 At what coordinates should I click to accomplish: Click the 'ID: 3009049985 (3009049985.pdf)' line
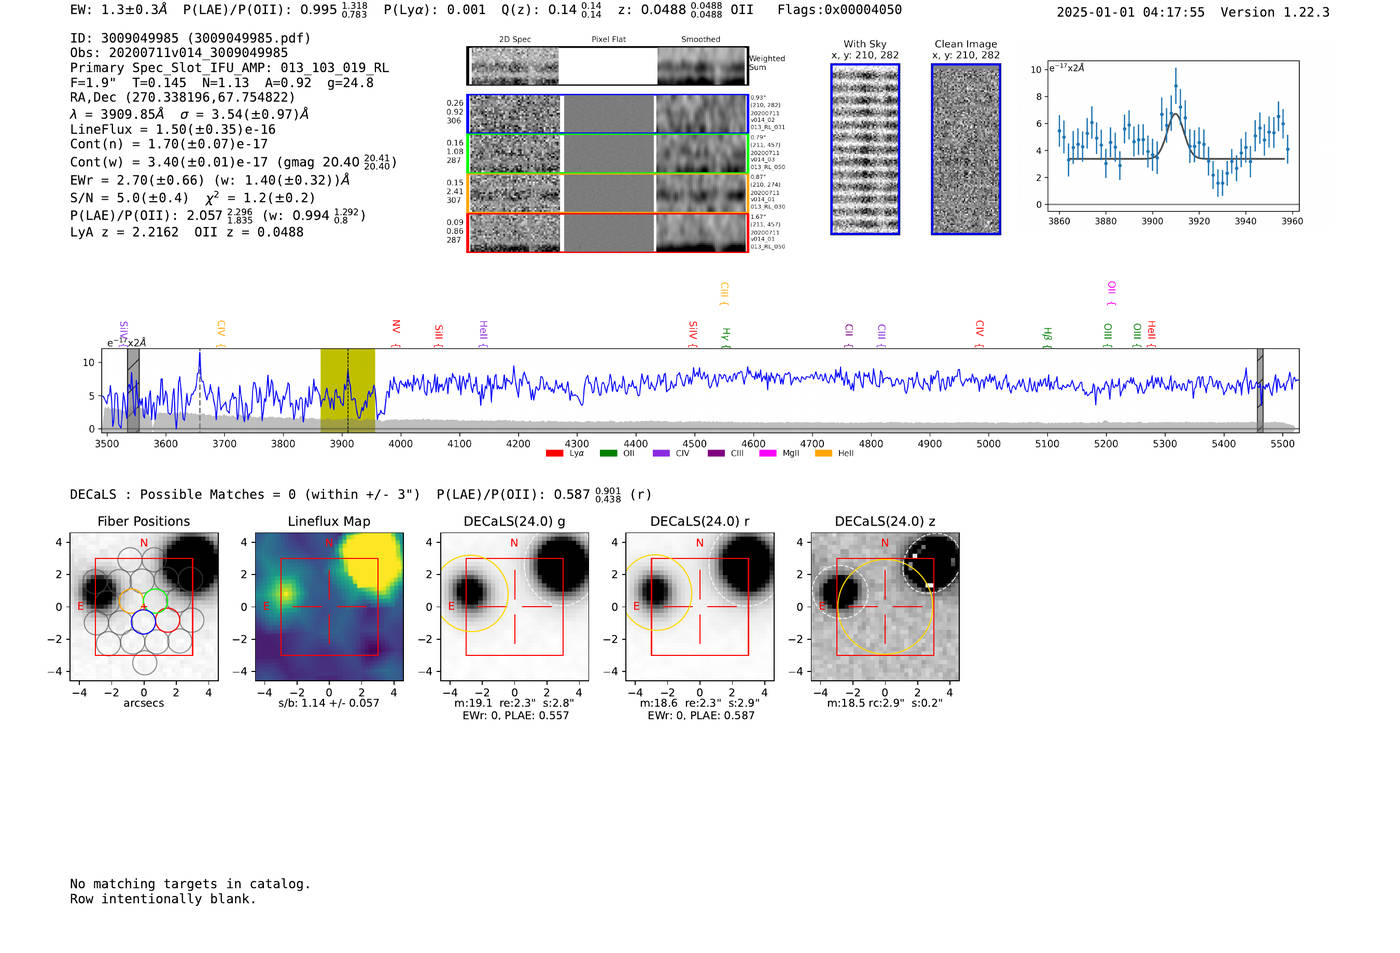(x=190, y=38)
